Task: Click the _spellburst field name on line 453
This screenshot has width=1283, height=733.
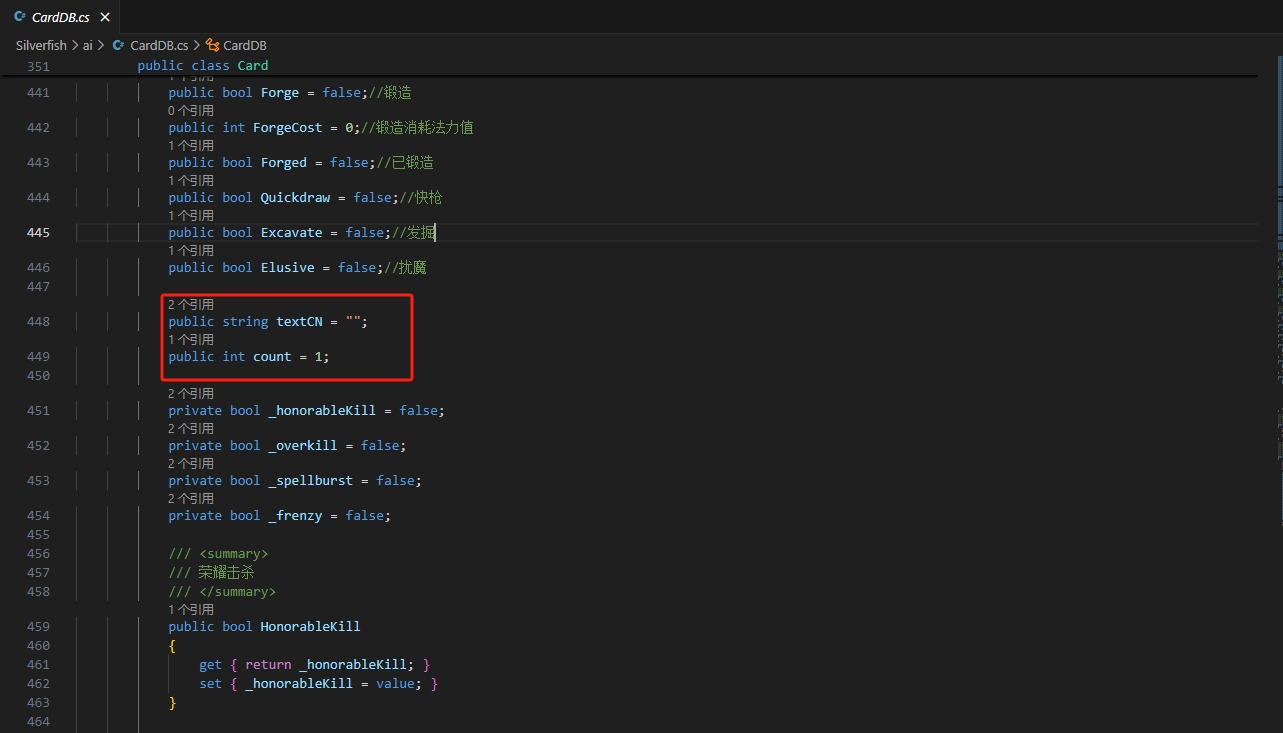Action: coord(311,481)
